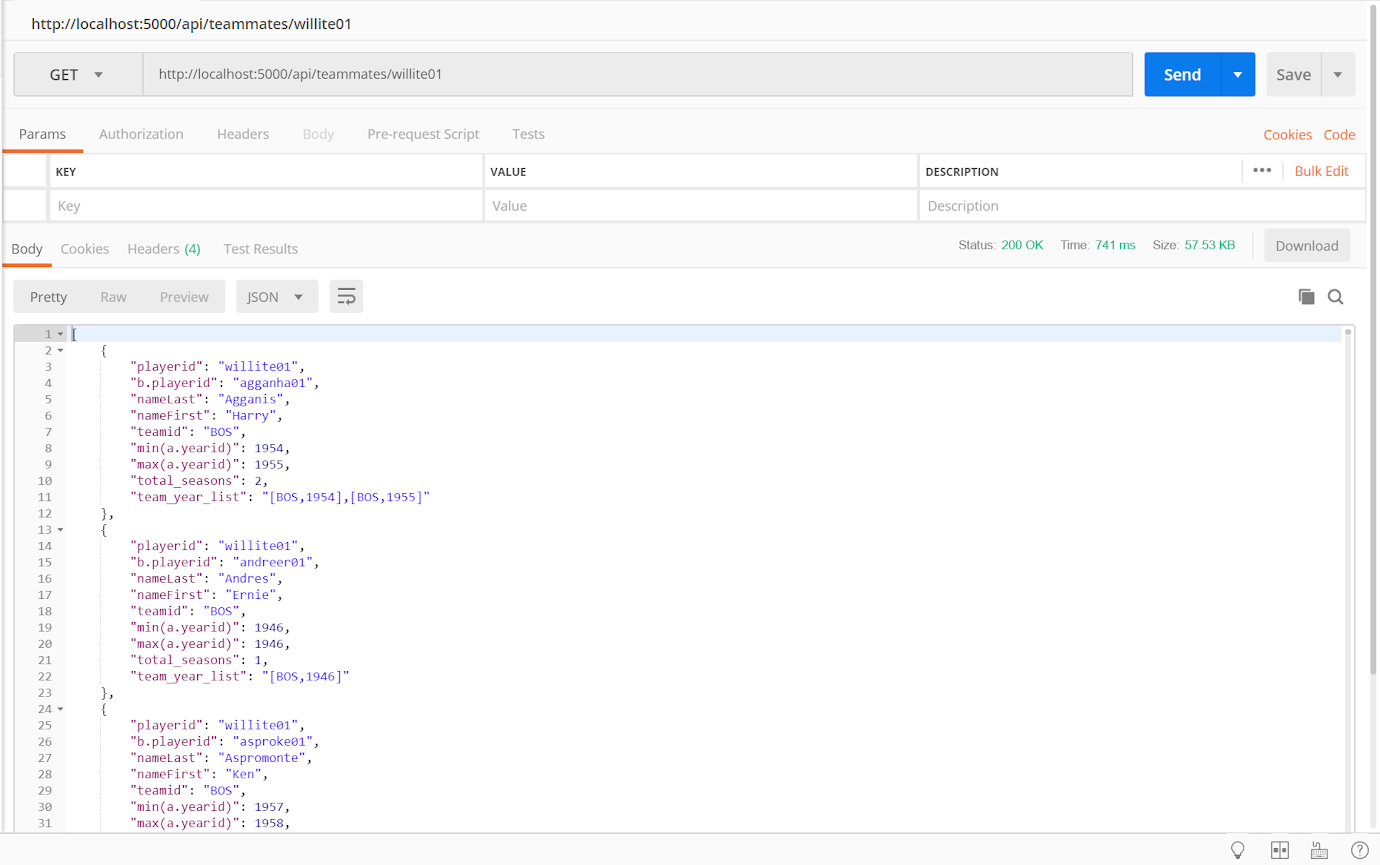The width and height of the screenshot is (1380, 865).
Task: Open Authorization tab
Action: pyautogui.click(x=141, y=134)
